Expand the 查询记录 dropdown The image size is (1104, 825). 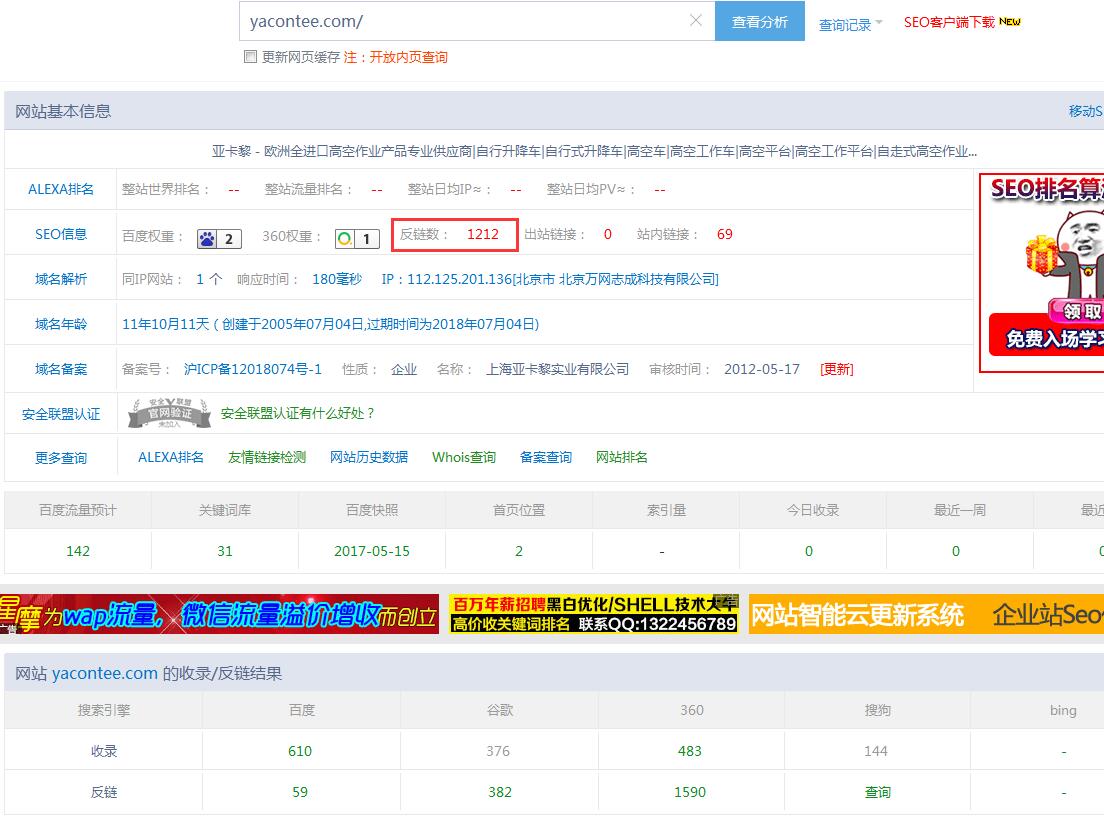coord(850,24)
